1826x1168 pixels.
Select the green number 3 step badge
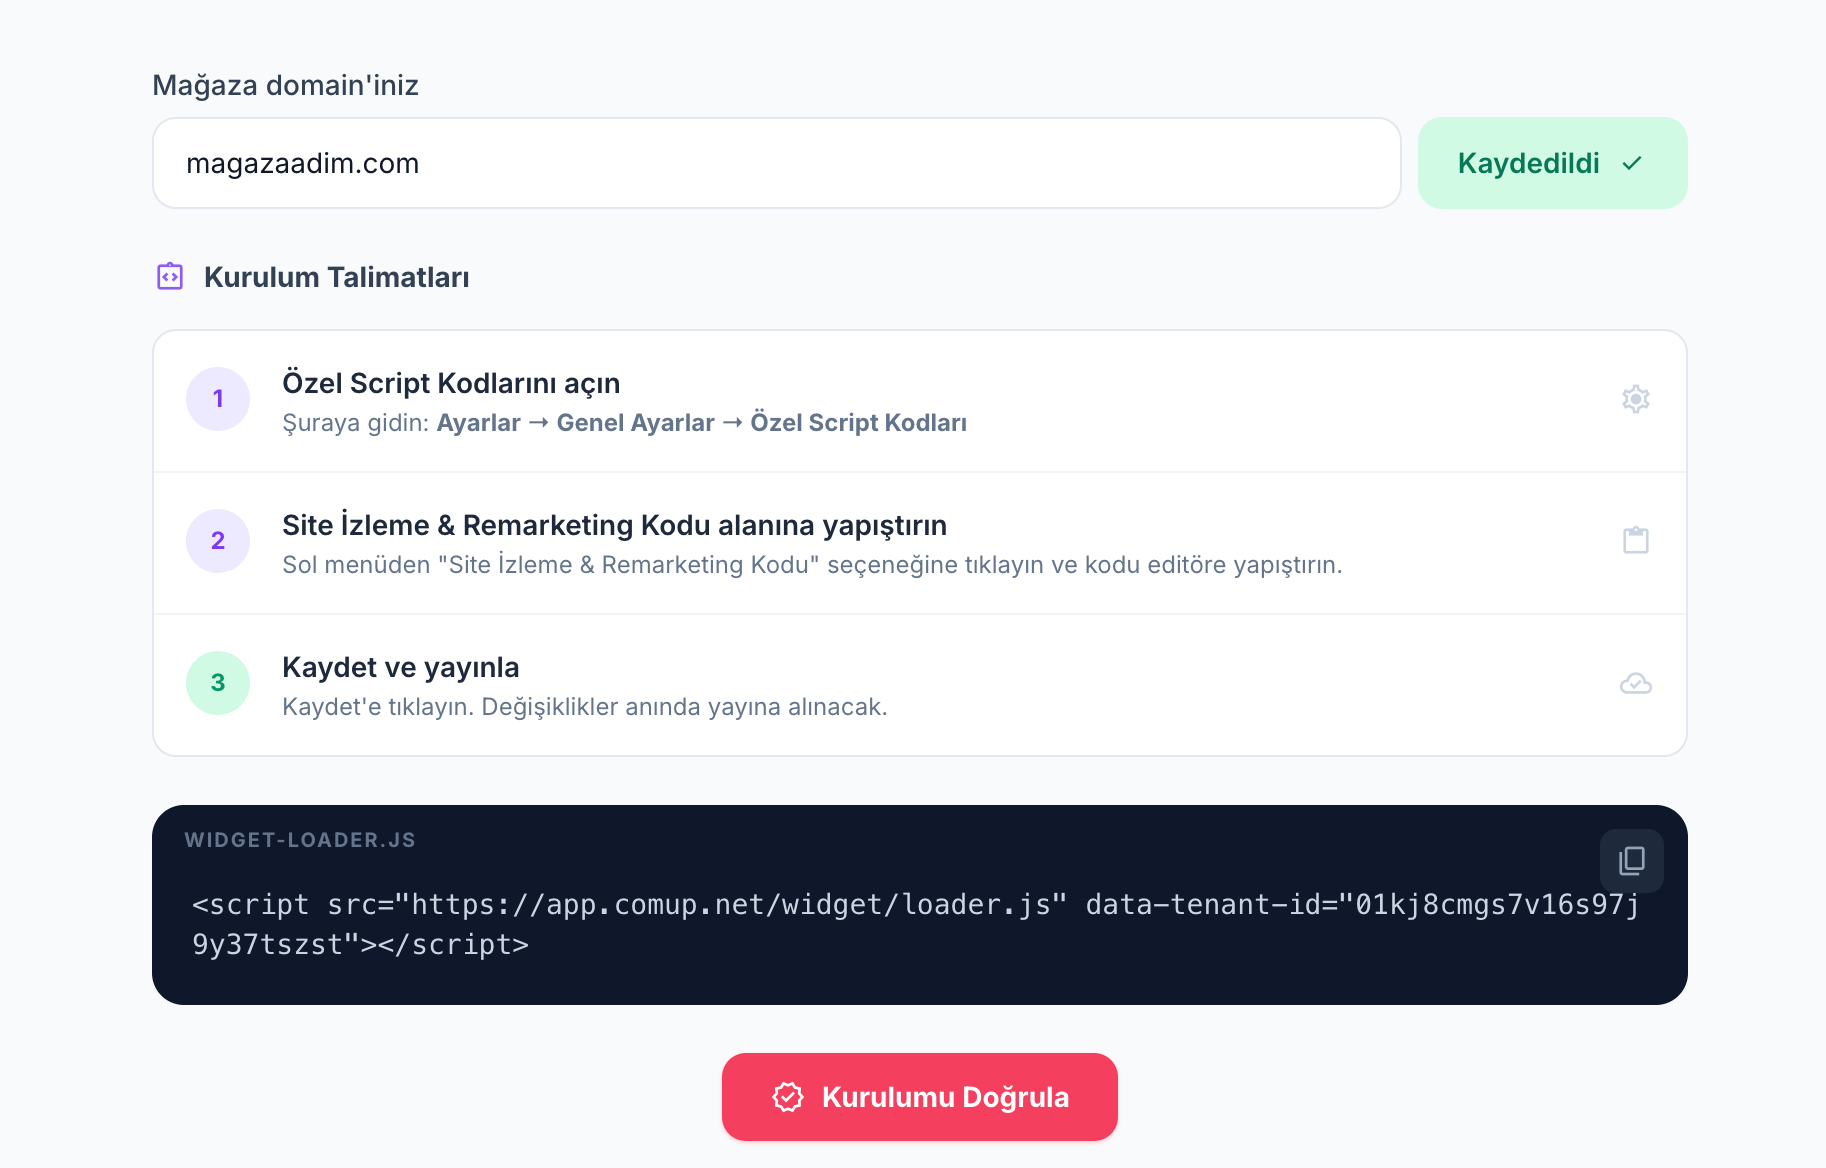[218, 682]
